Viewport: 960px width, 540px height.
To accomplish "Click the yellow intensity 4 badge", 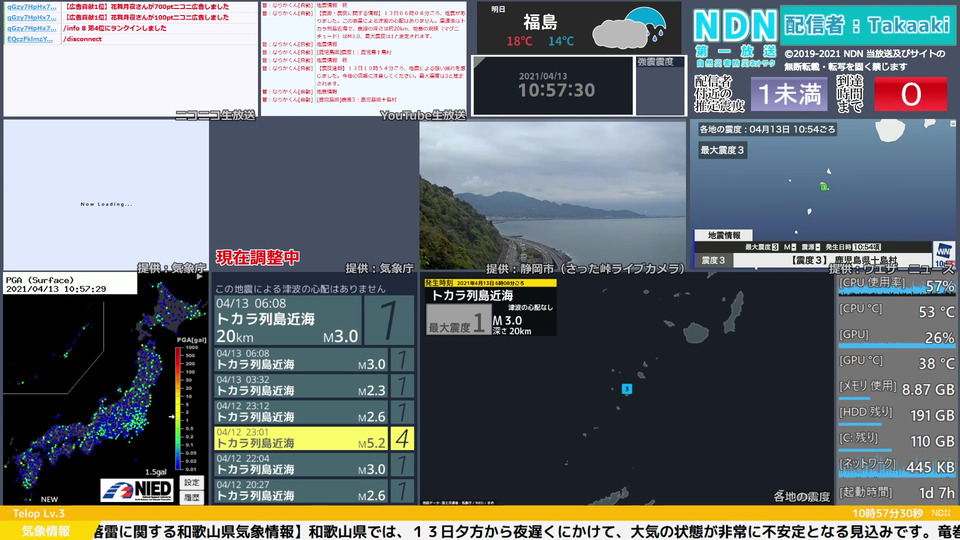I will pos(402,438).
